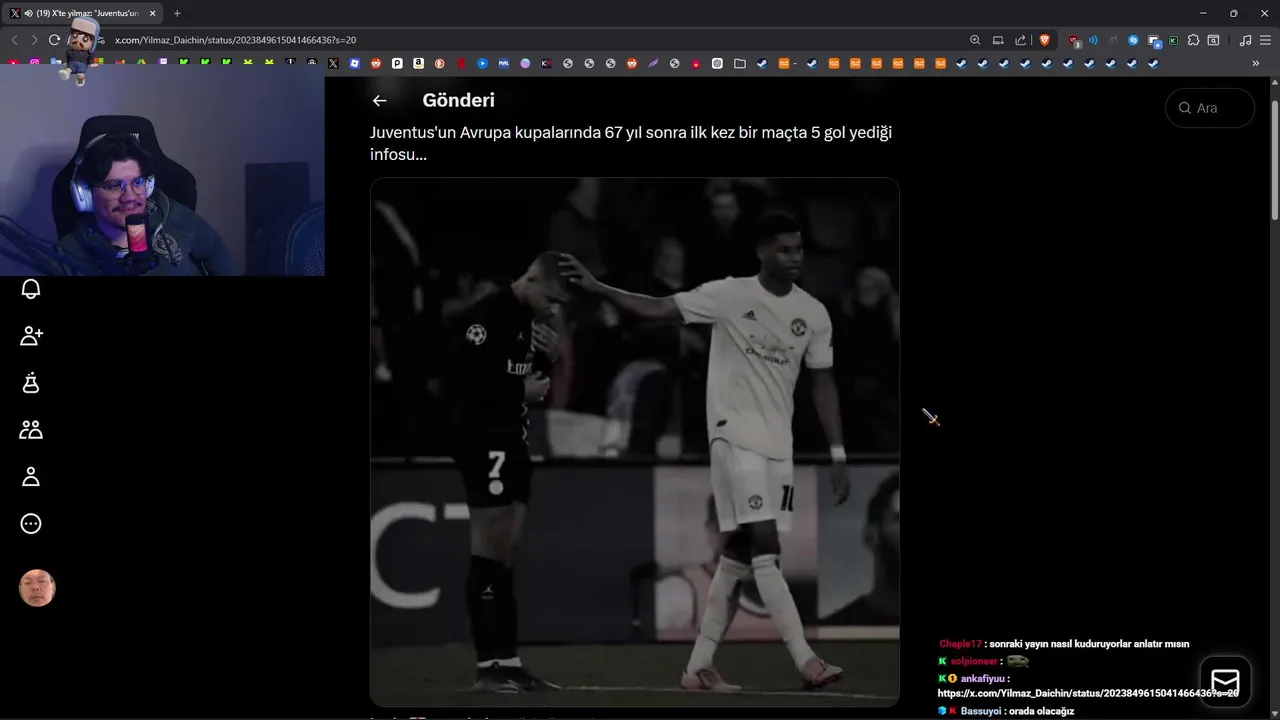The width and height of the screenshot is (1280, 720).
Task: Click the blue Shazam-style extension icon
Action: [x=1133, y=40]
